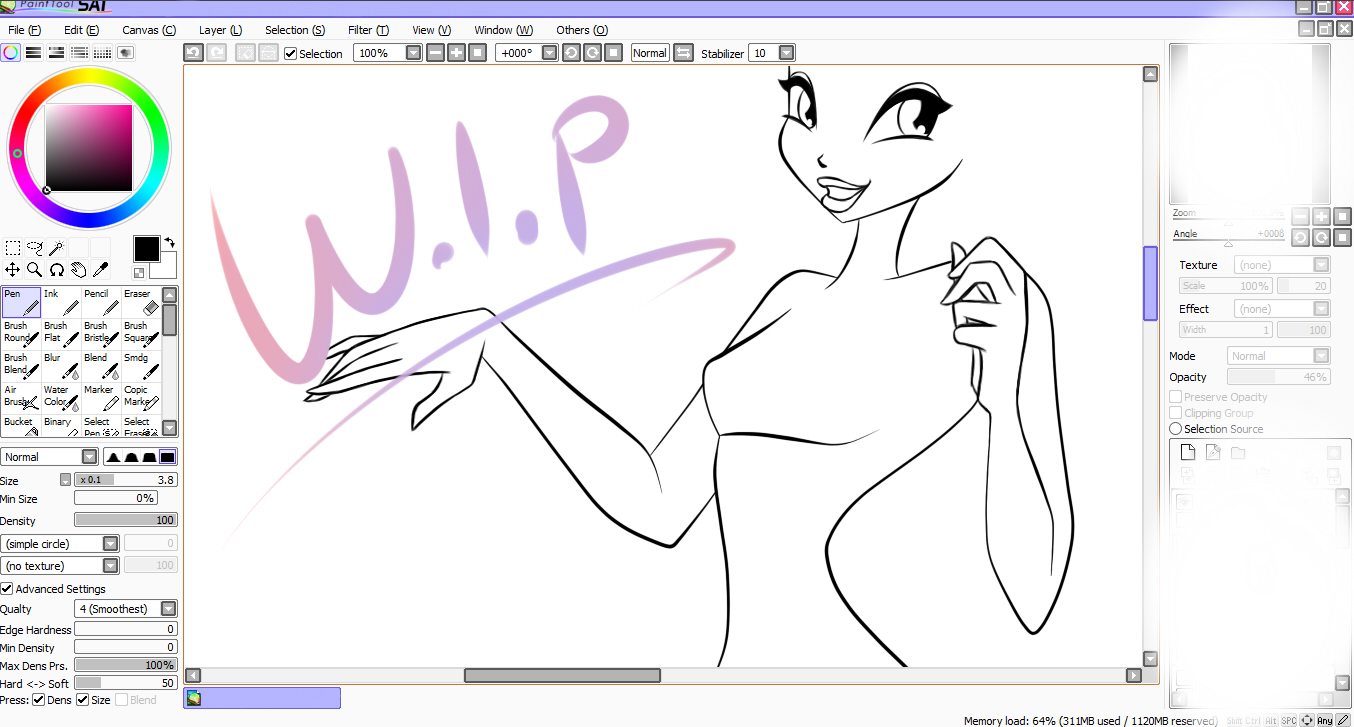Select the rotate view tool

[57, 269]
